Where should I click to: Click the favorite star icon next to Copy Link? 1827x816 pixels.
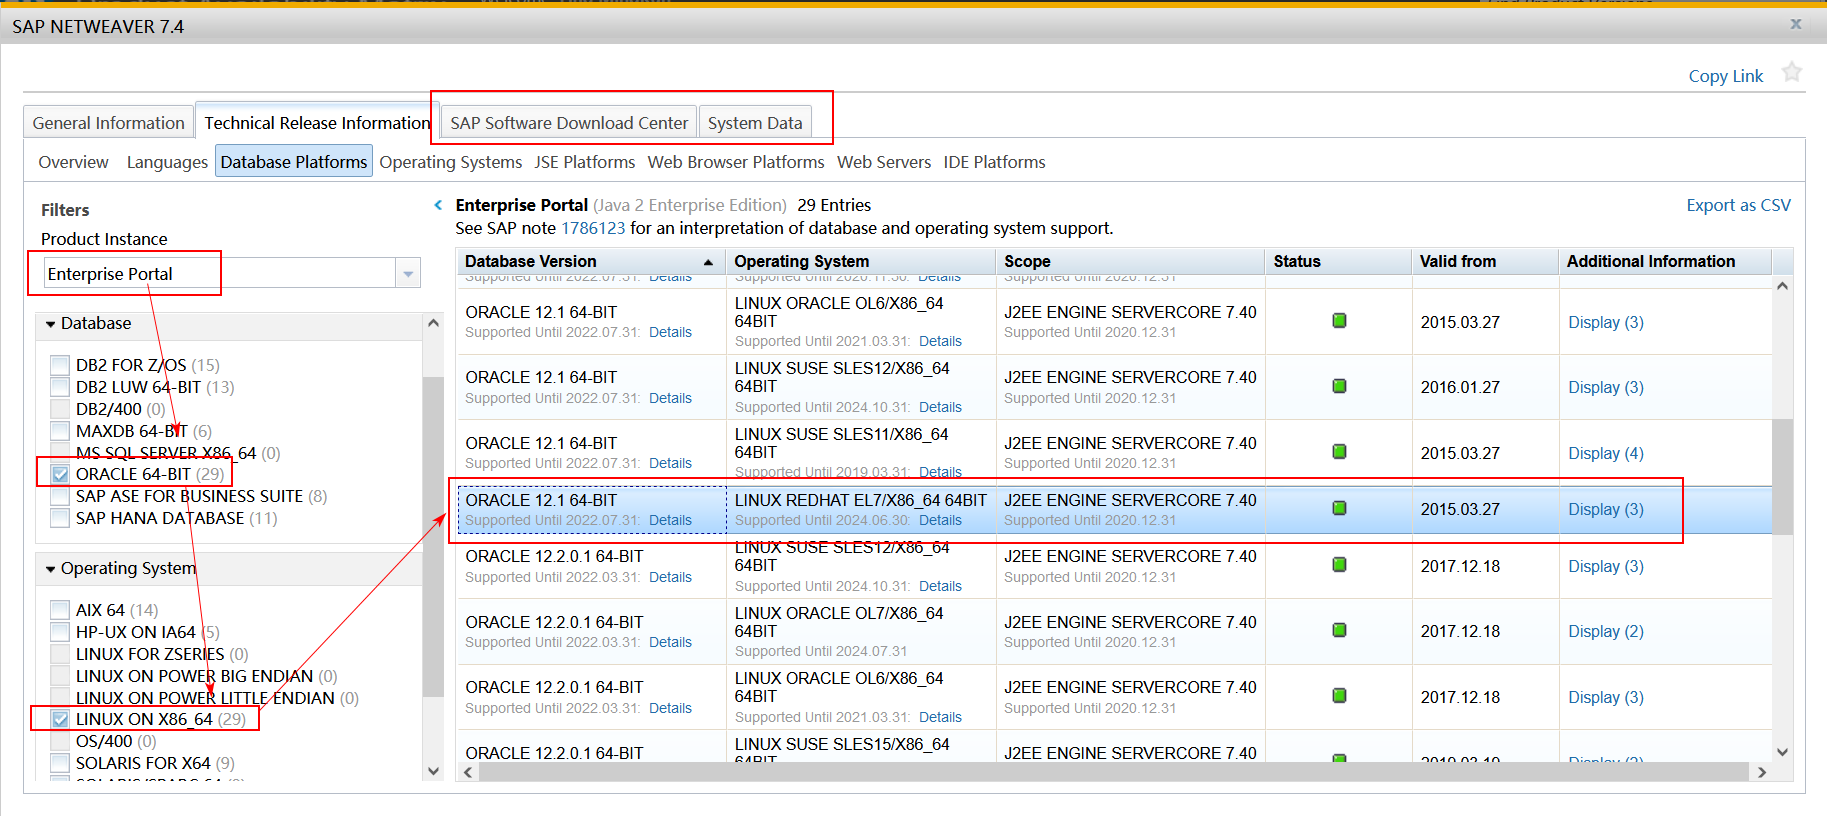(x=1792, y=72)
